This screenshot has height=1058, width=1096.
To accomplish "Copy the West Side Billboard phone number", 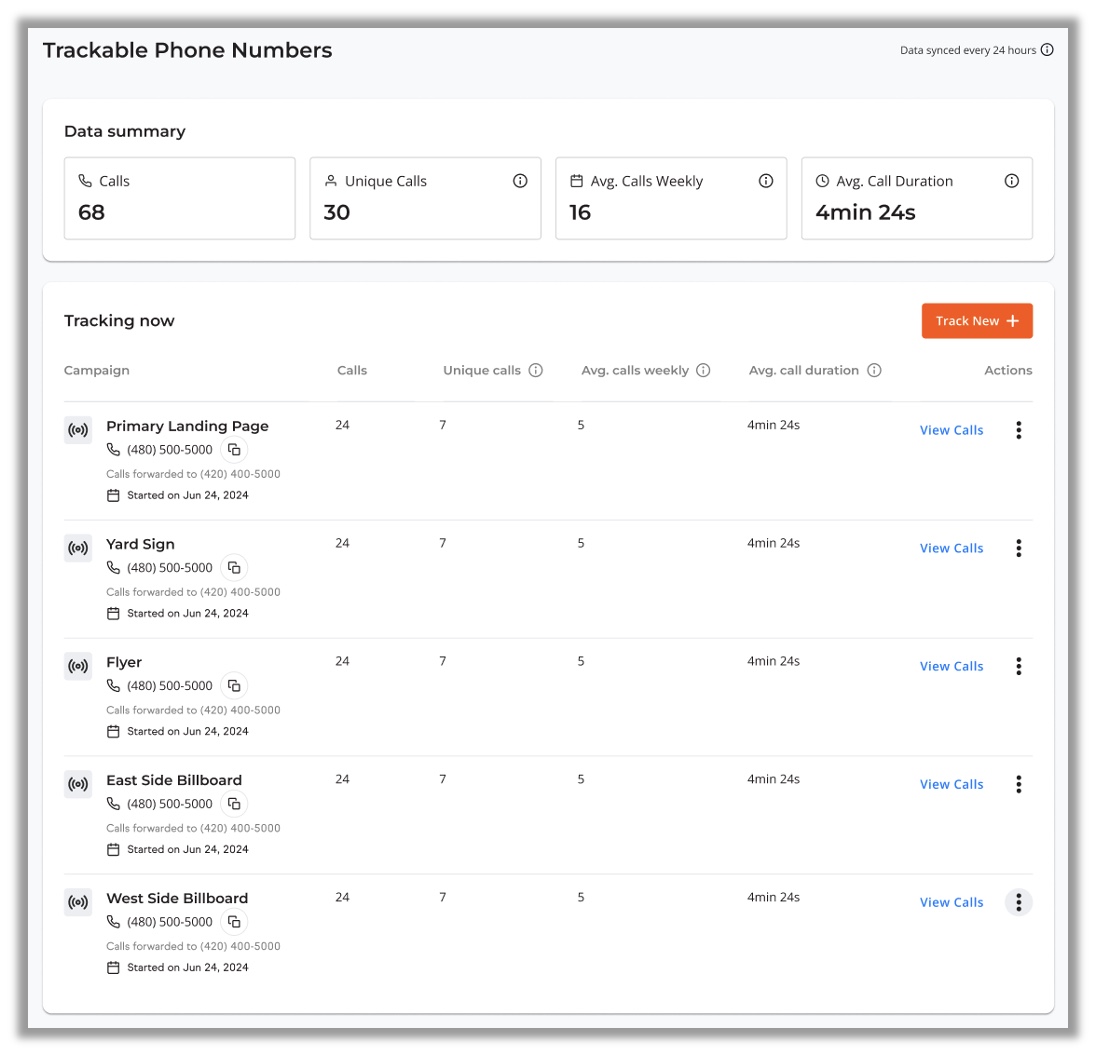I will (234, 922).
